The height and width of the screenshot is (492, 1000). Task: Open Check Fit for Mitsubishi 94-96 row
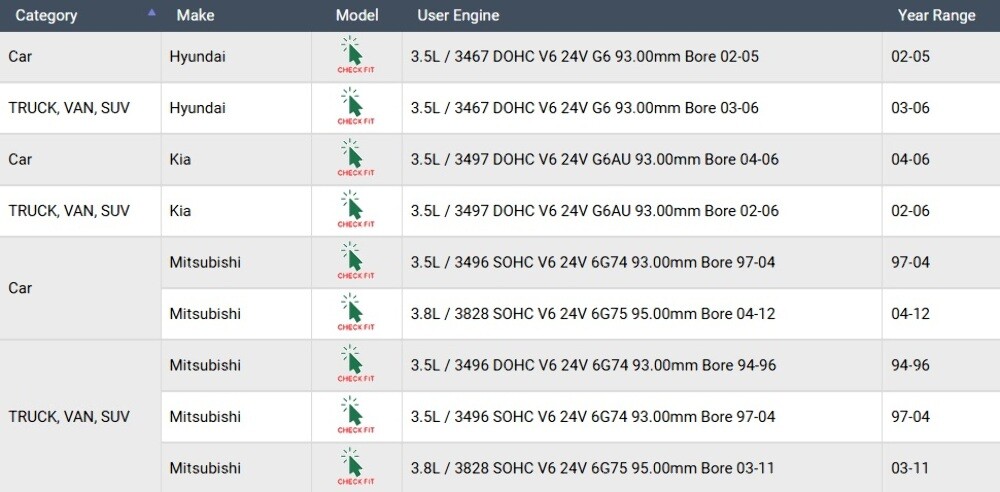356,364
